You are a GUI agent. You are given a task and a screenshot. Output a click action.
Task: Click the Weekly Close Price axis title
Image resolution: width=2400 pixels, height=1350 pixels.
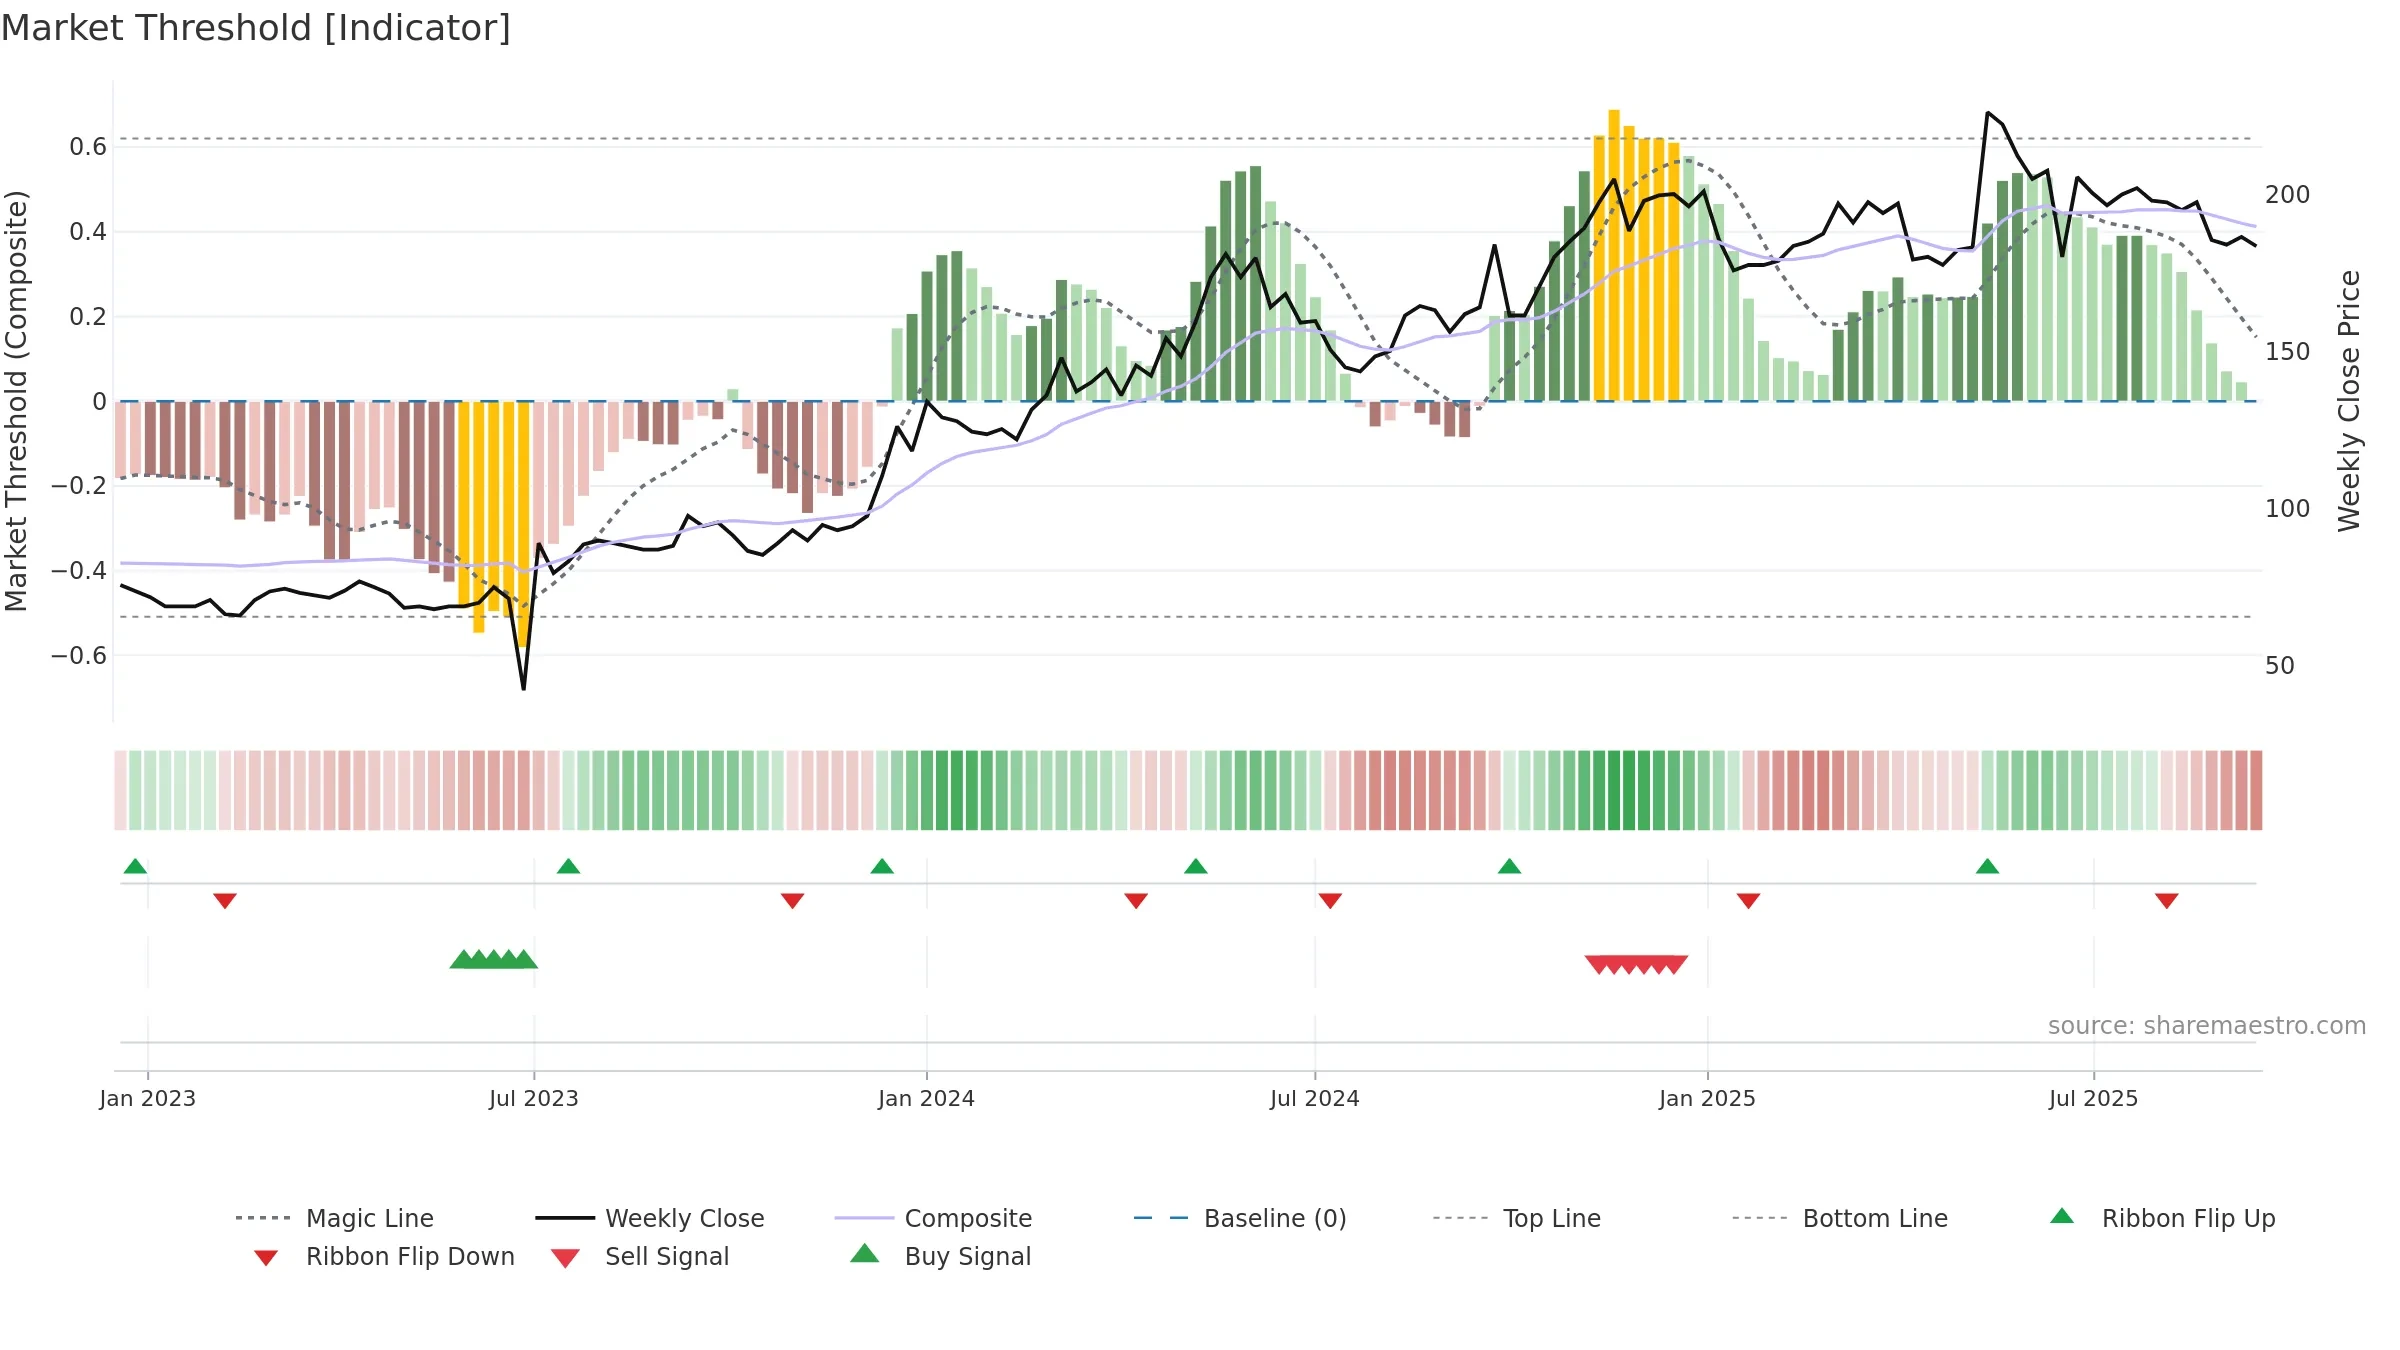2349,400
